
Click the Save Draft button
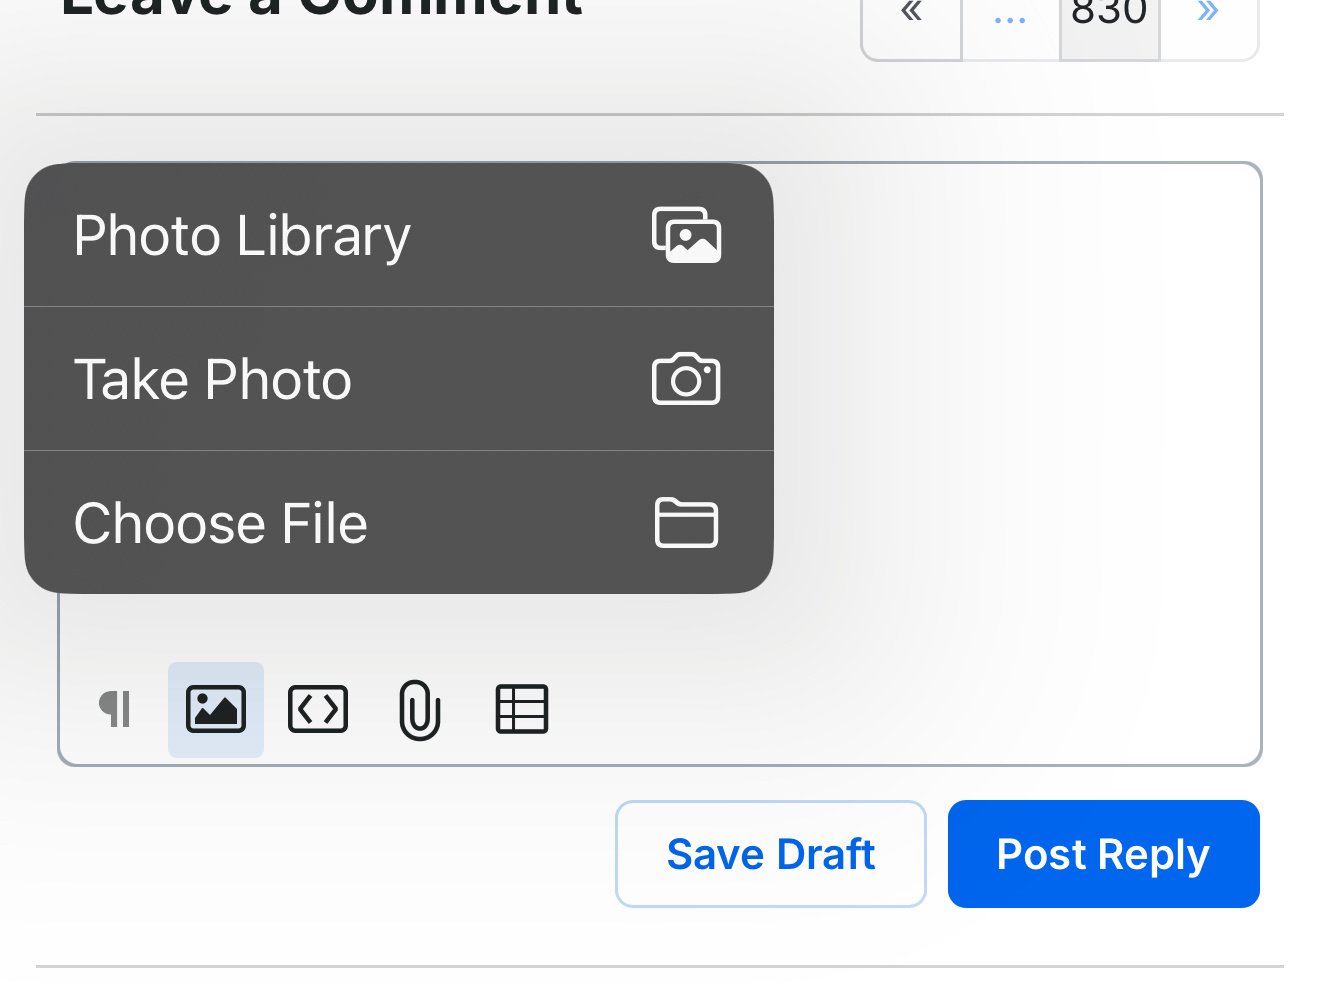(x=771, y=854)
